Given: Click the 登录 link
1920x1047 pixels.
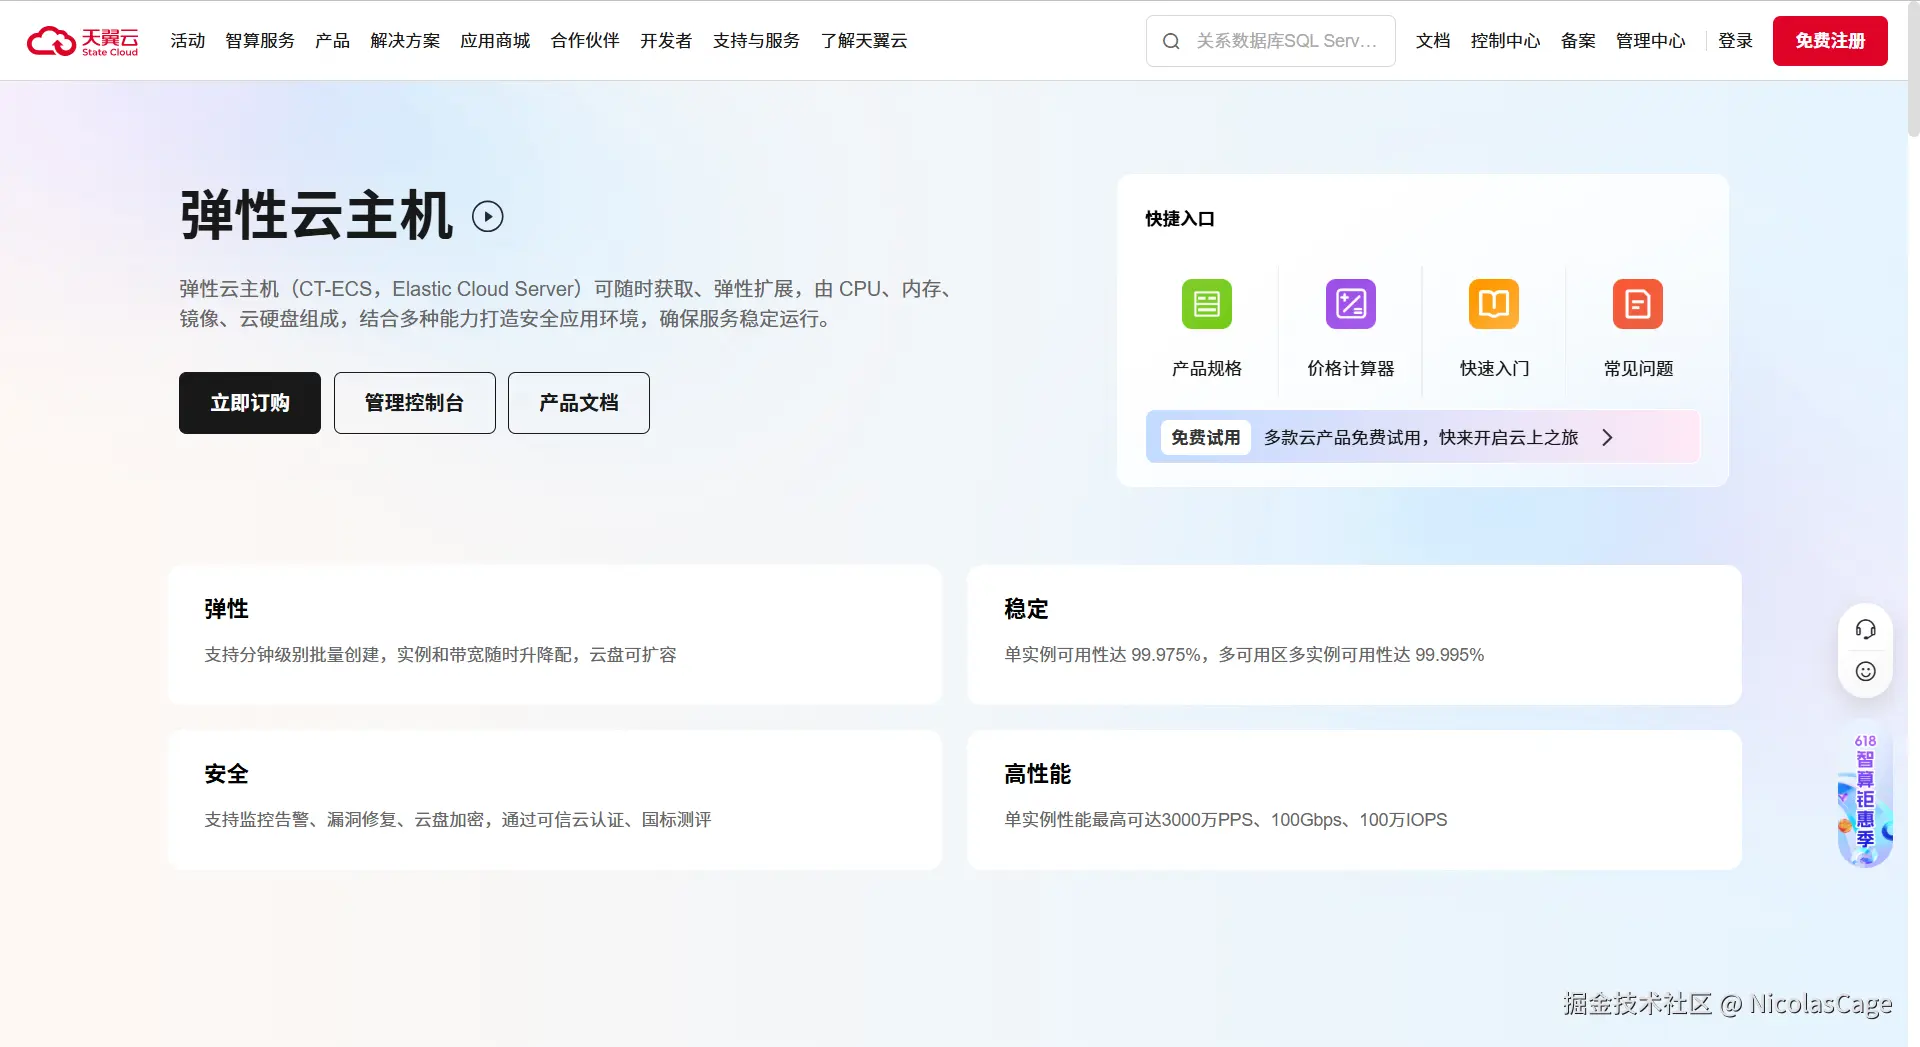Looking at the screenshot, I should pos(1736,41).
